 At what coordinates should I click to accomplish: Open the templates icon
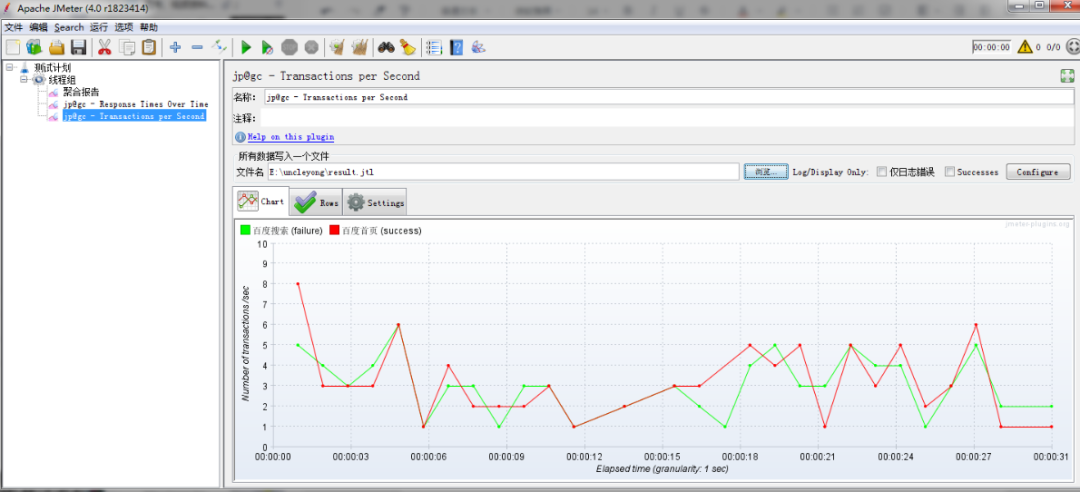click(x=34, y=47)
